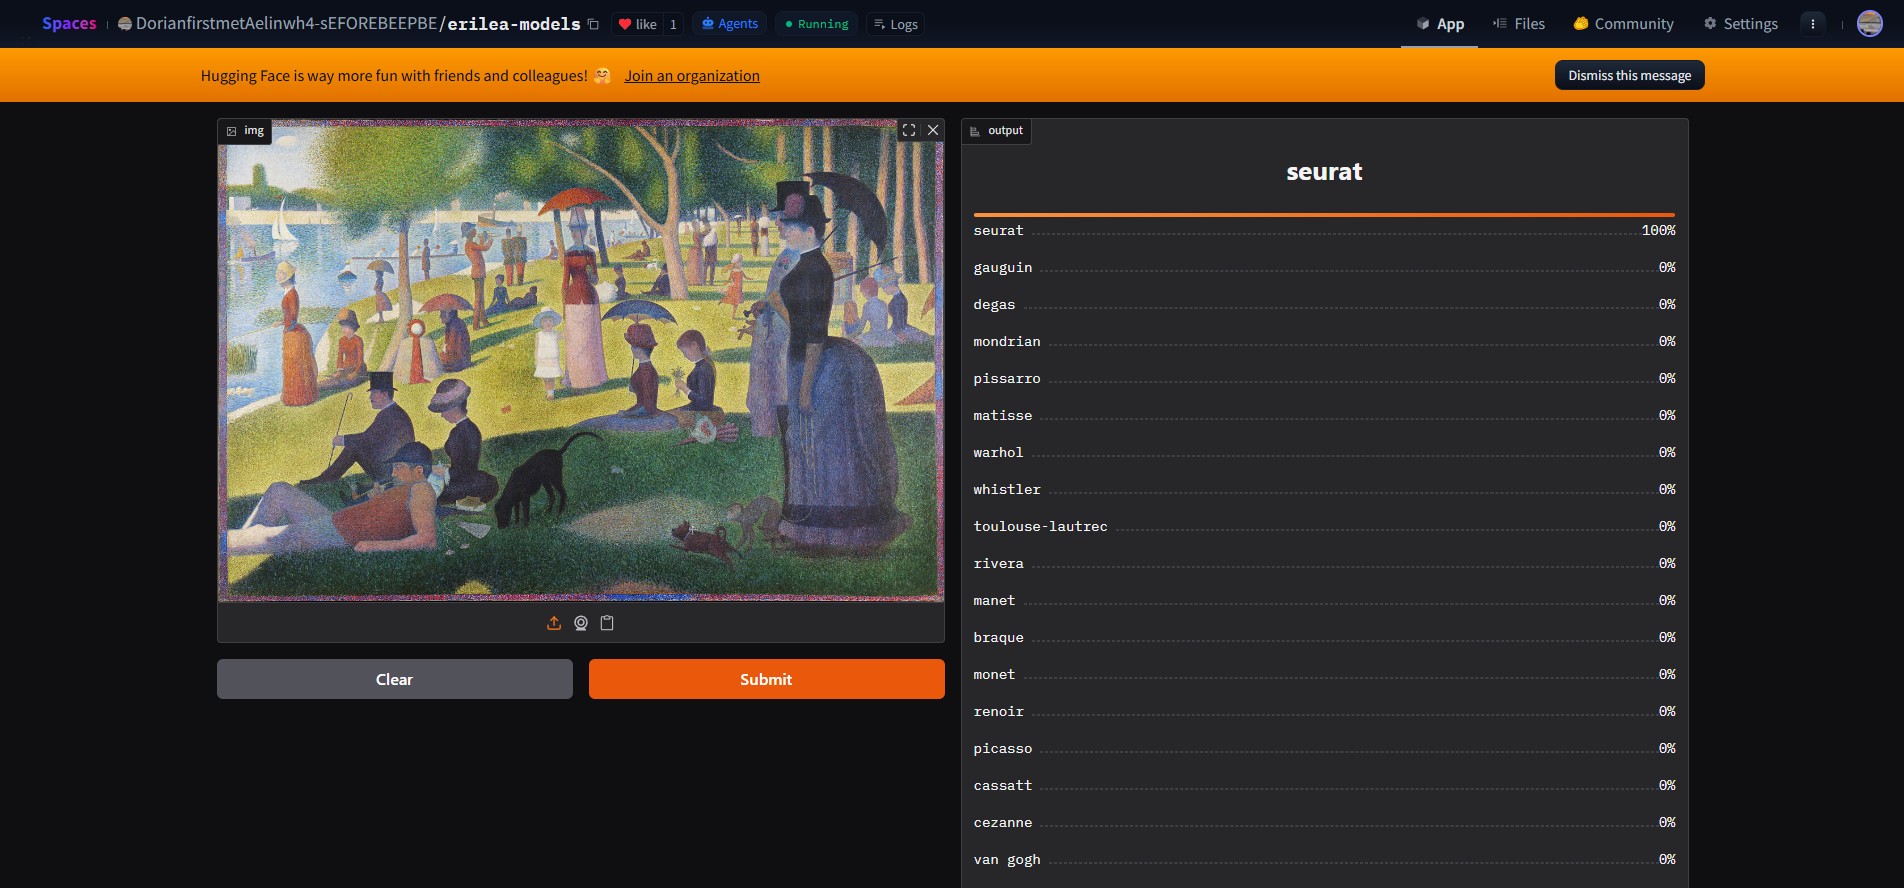Open the erilea-models space link
Viewport: 1904px width, 888px height.
point(513,24)
